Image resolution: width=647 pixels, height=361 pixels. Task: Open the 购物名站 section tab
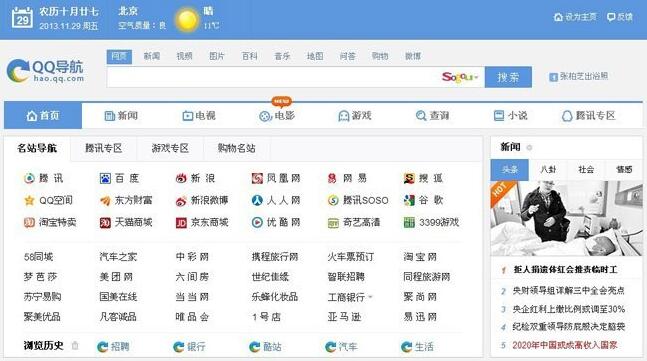click(236, 148)
